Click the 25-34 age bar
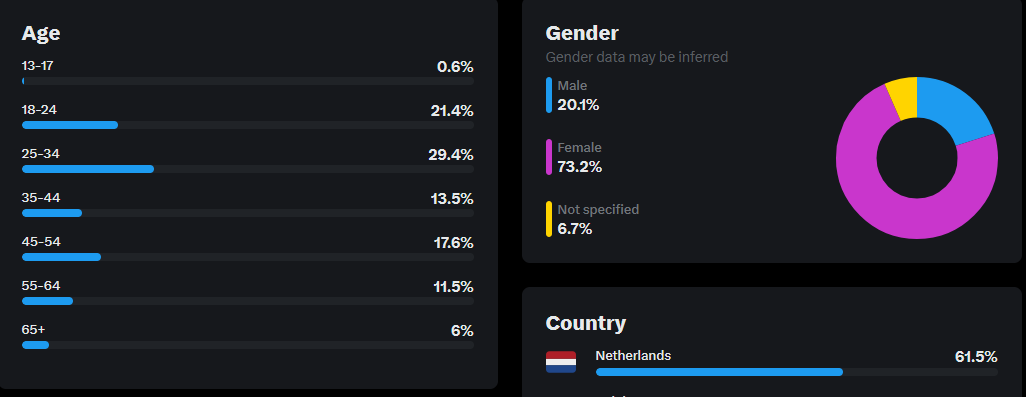The width and height of the screenshot is (1026, 397). (x=248, y=169)
